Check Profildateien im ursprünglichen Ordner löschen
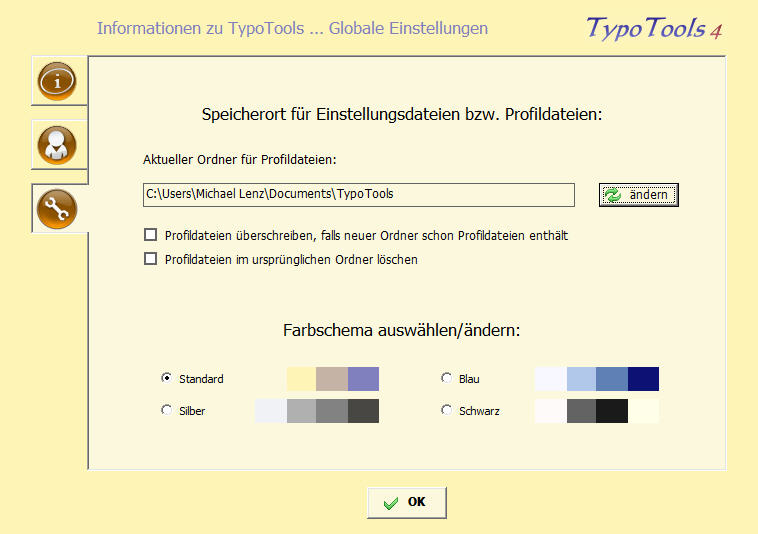758x534 pixels. pos(151,259)
